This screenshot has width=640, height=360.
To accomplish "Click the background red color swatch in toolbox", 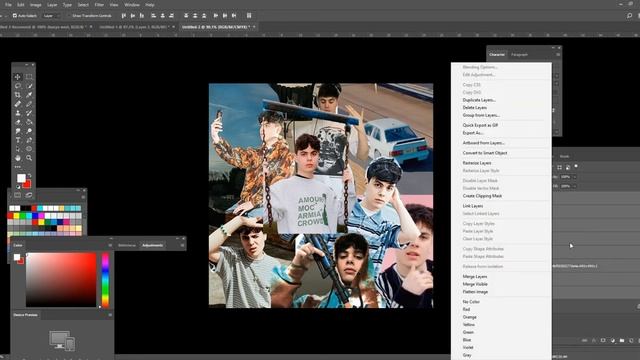I will click(x=28, y=184).
